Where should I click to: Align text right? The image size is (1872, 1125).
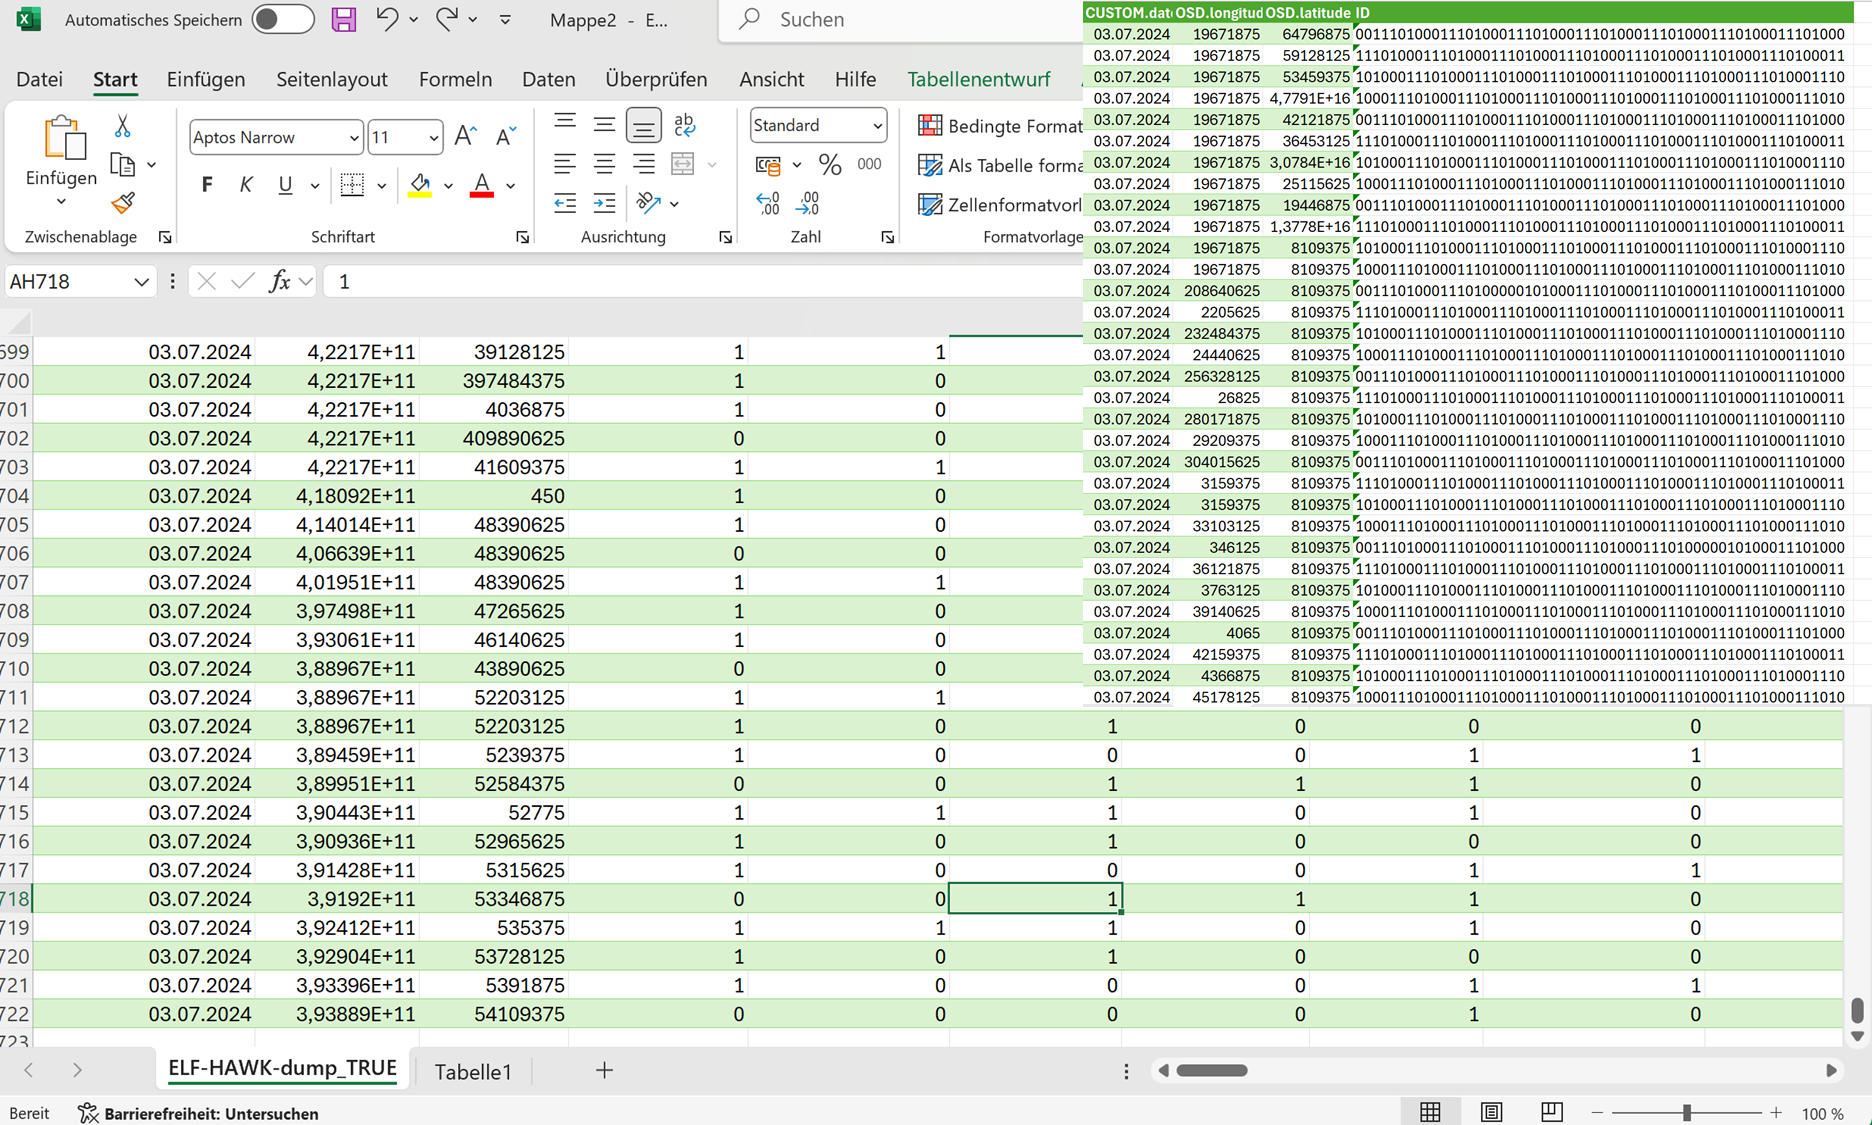(x=644, y=164)
